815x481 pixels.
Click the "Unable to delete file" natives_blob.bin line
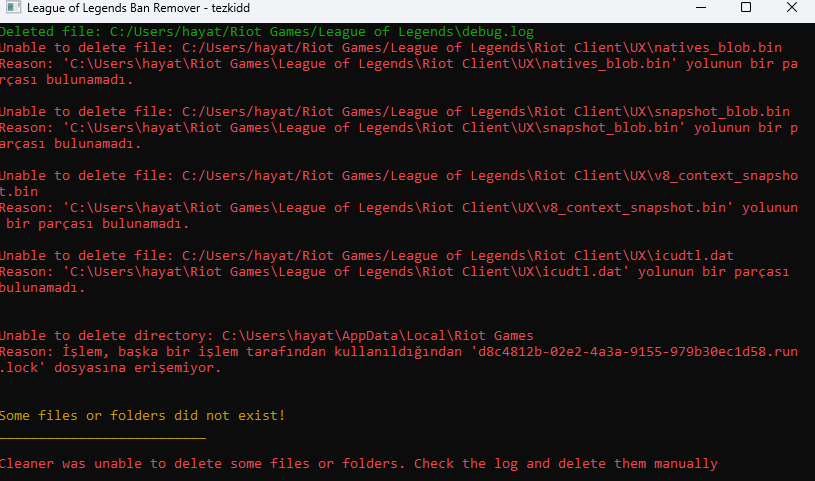coord(391,48)
